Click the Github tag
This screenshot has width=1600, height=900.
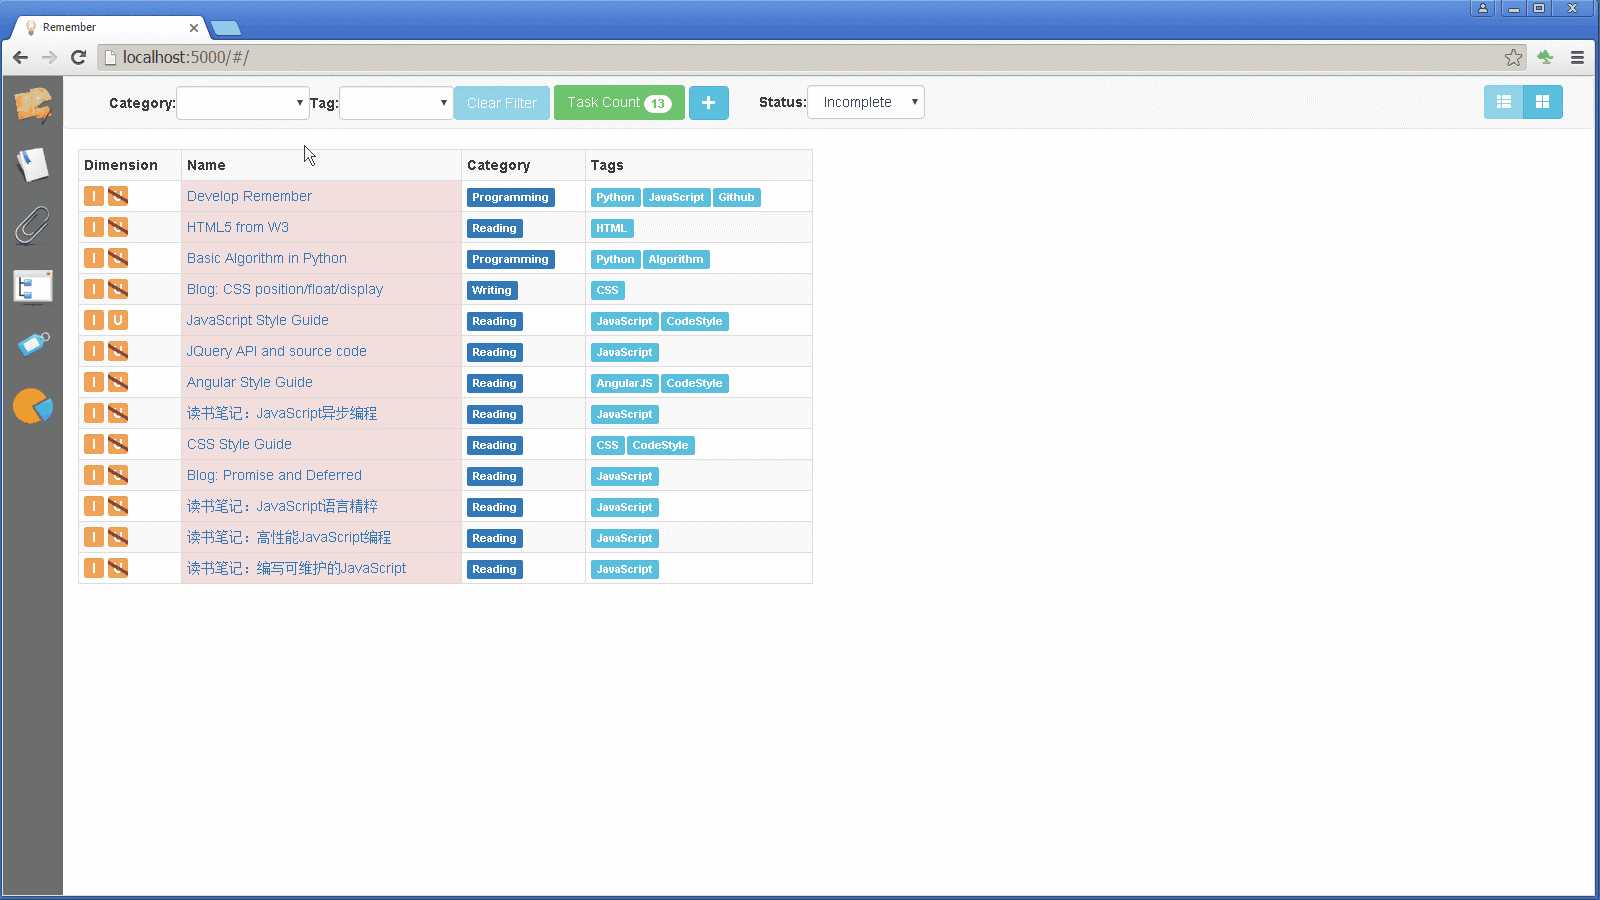(737, 197)
